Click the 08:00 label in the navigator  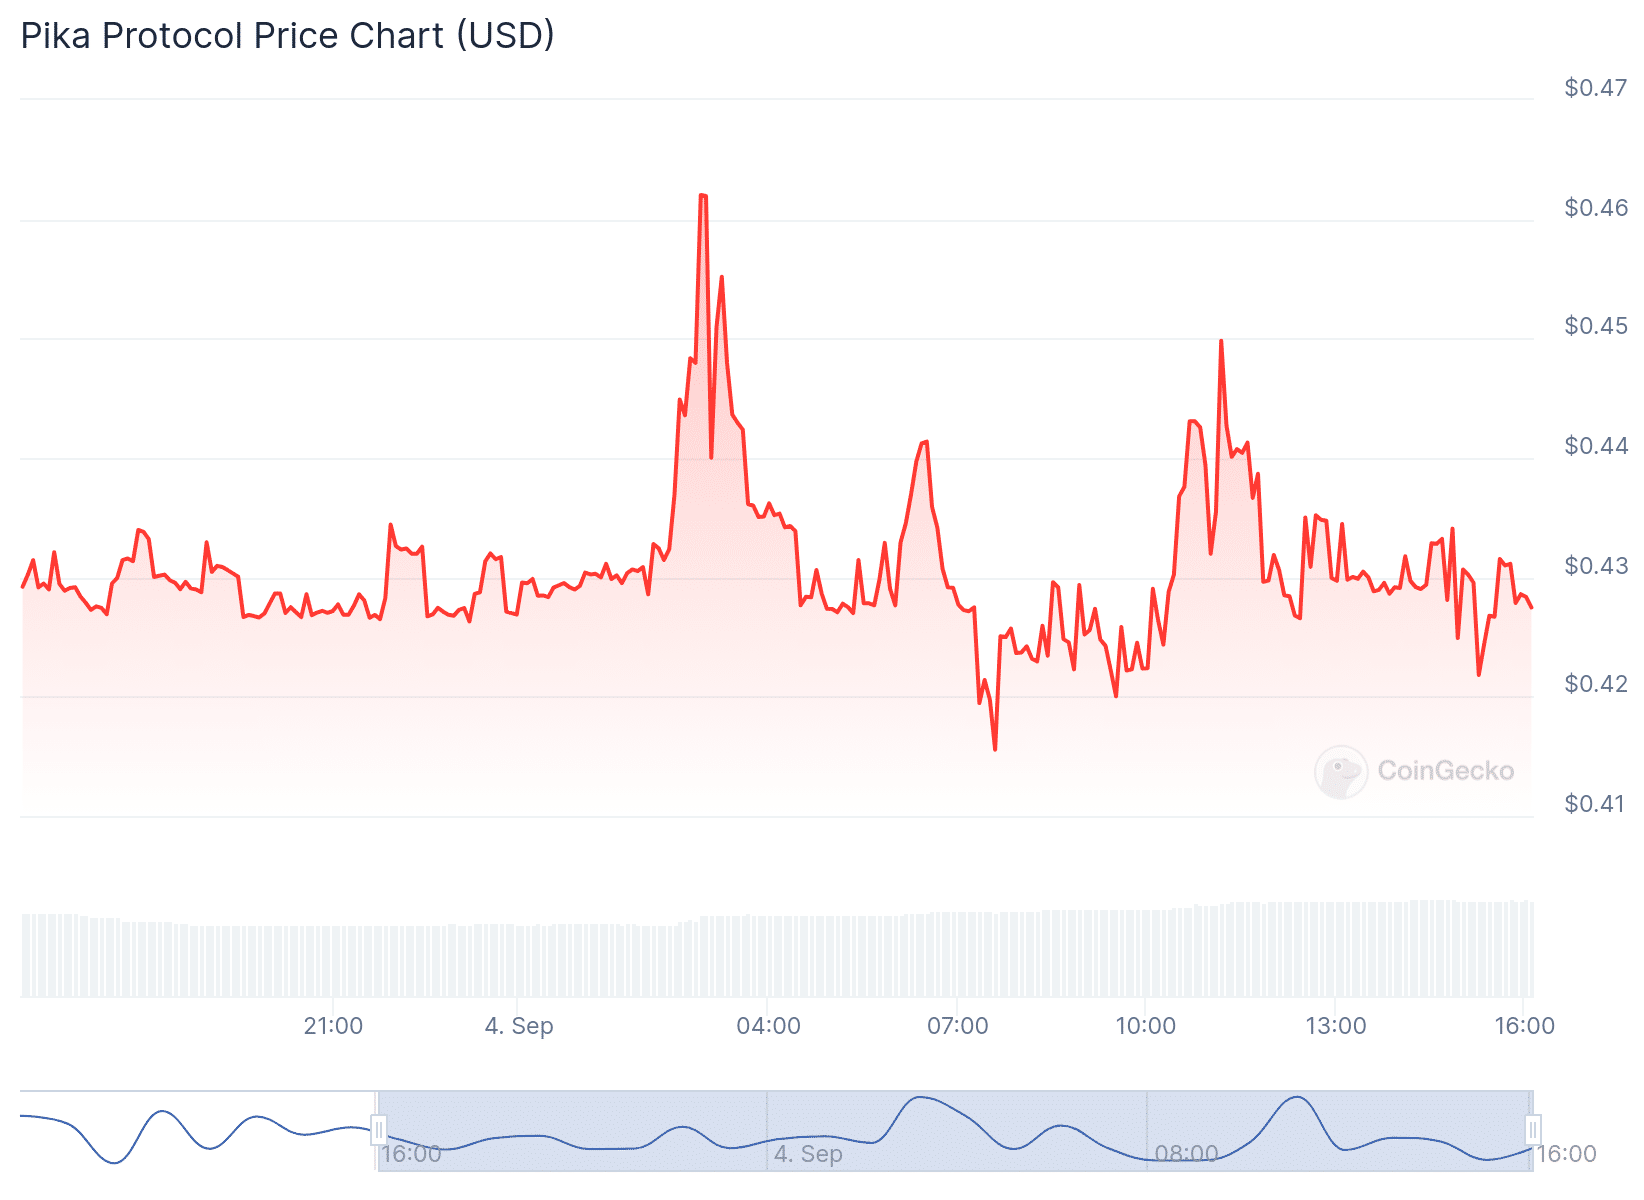click(1186, 1154)
